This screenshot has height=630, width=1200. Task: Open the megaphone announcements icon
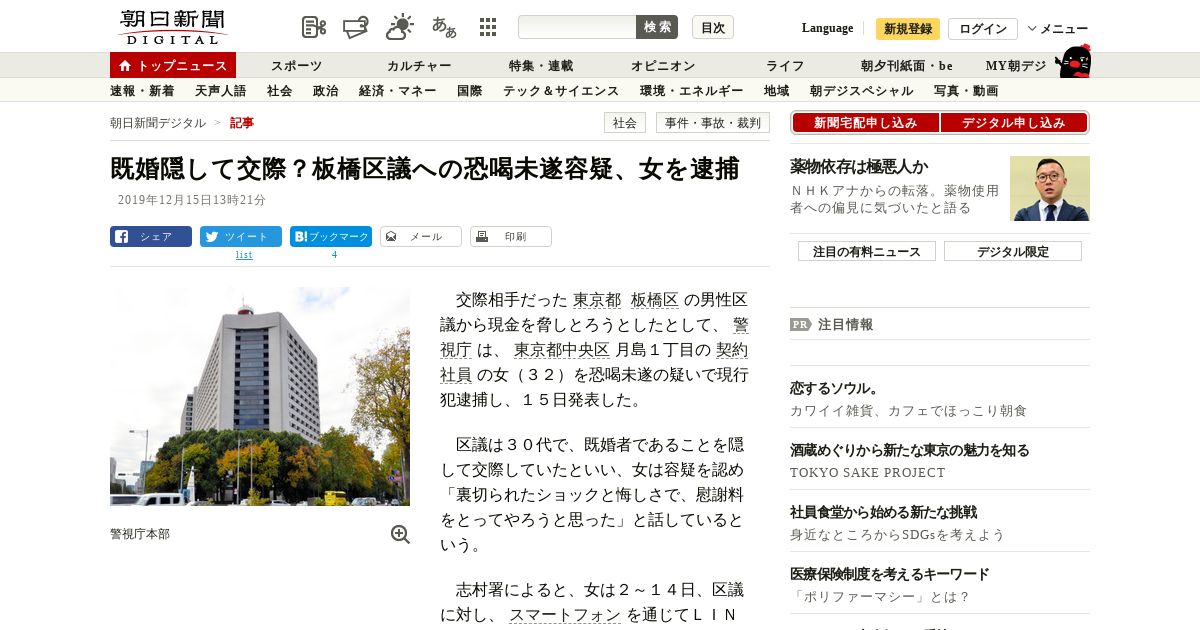point(357,27)
